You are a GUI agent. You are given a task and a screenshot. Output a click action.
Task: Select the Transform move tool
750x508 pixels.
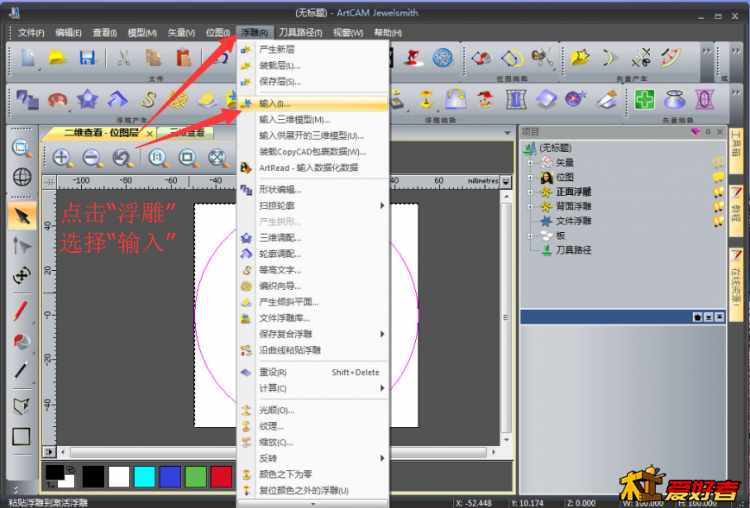click(x=22, y=276)
